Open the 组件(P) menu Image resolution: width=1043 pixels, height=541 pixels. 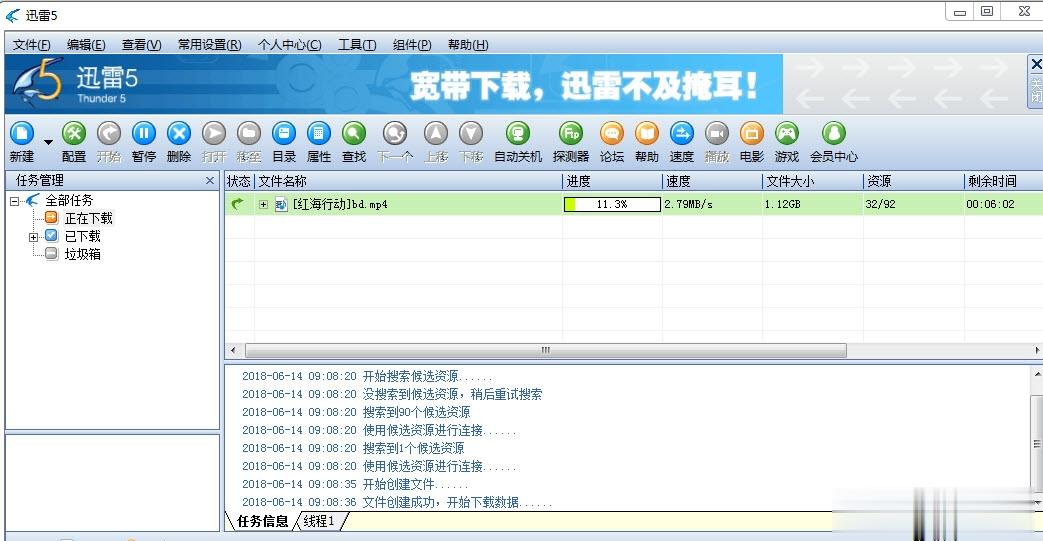[412, 45]
